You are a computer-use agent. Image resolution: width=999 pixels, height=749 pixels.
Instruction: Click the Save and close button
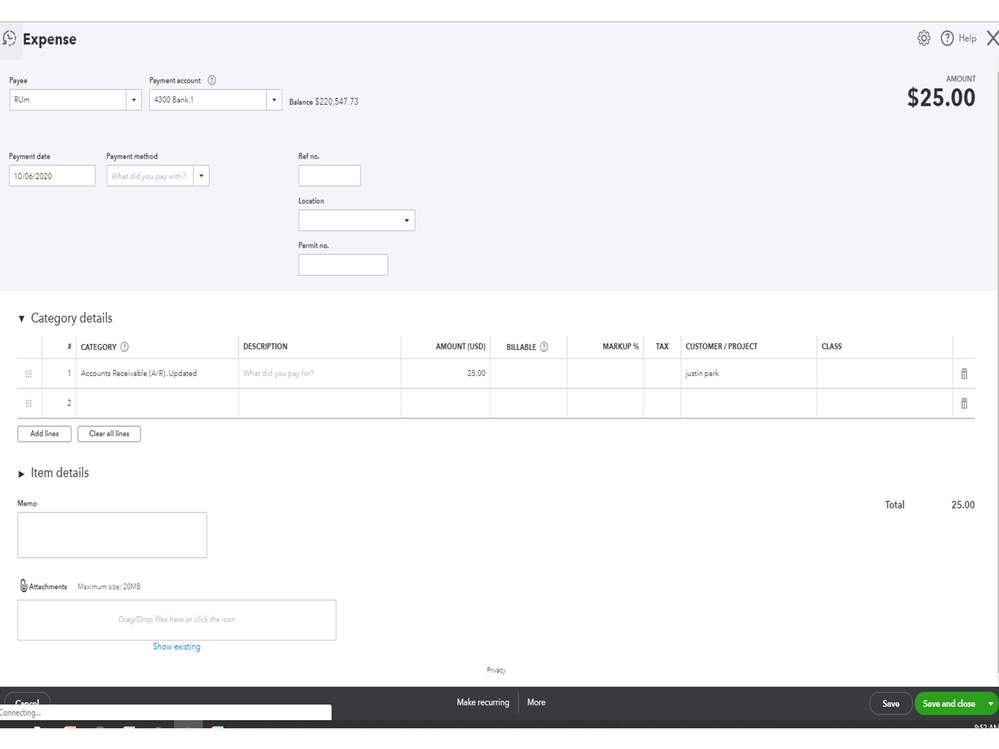click(x=949, y=704)
